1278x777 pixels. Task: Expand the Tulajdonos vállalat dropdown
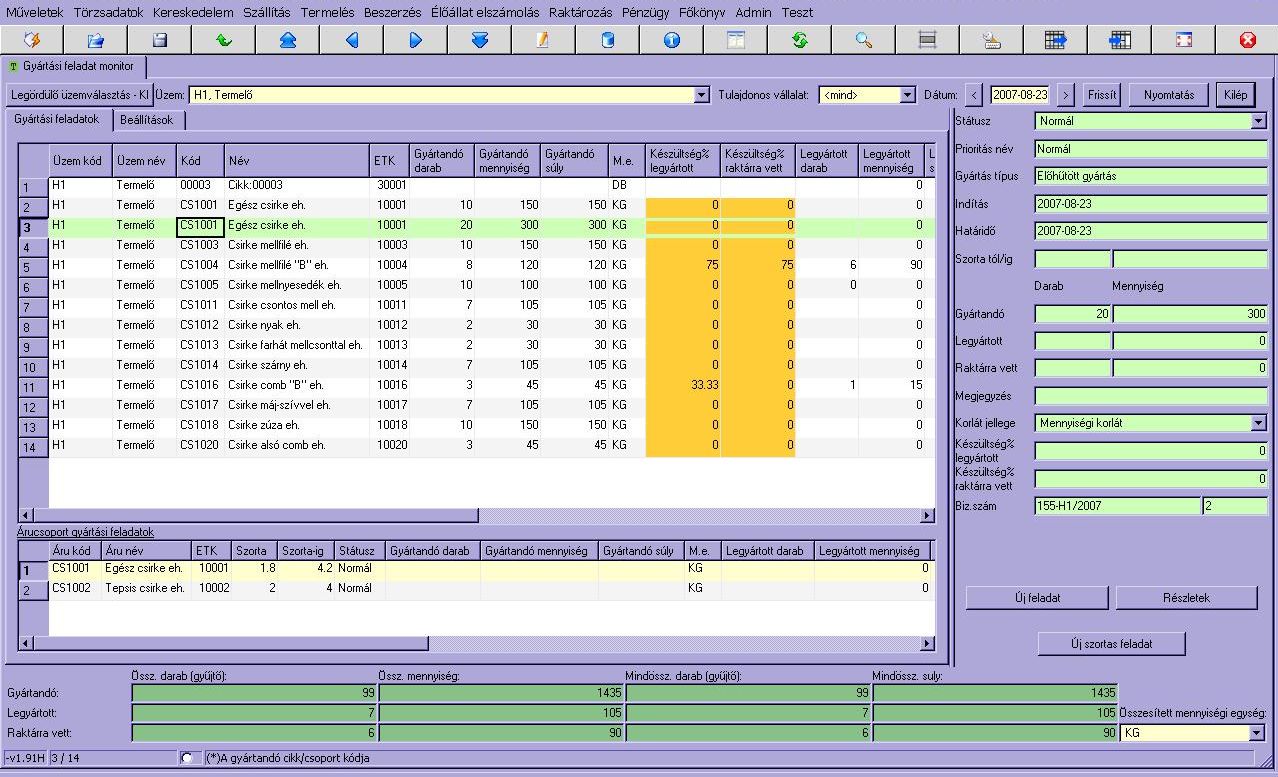coord(907,95)
